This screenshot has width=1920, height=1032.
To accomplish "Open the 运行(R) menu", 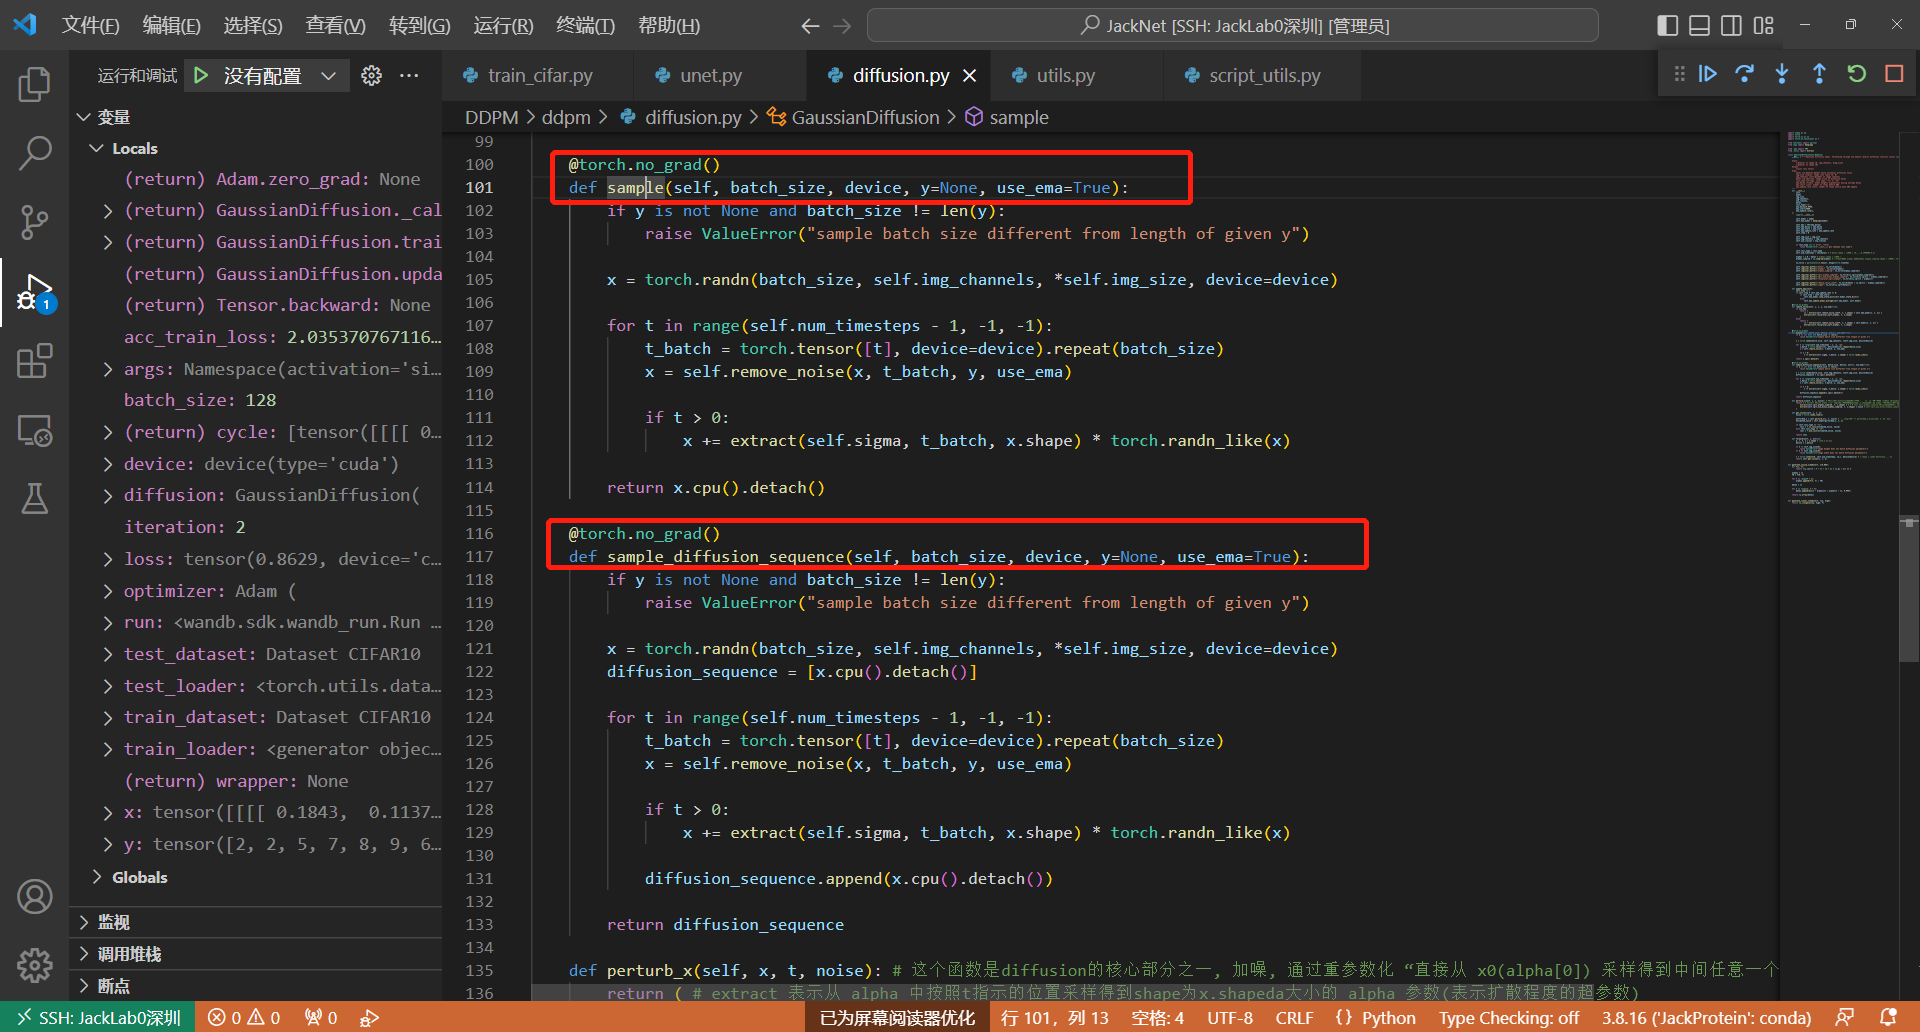I will pos(503,26).
